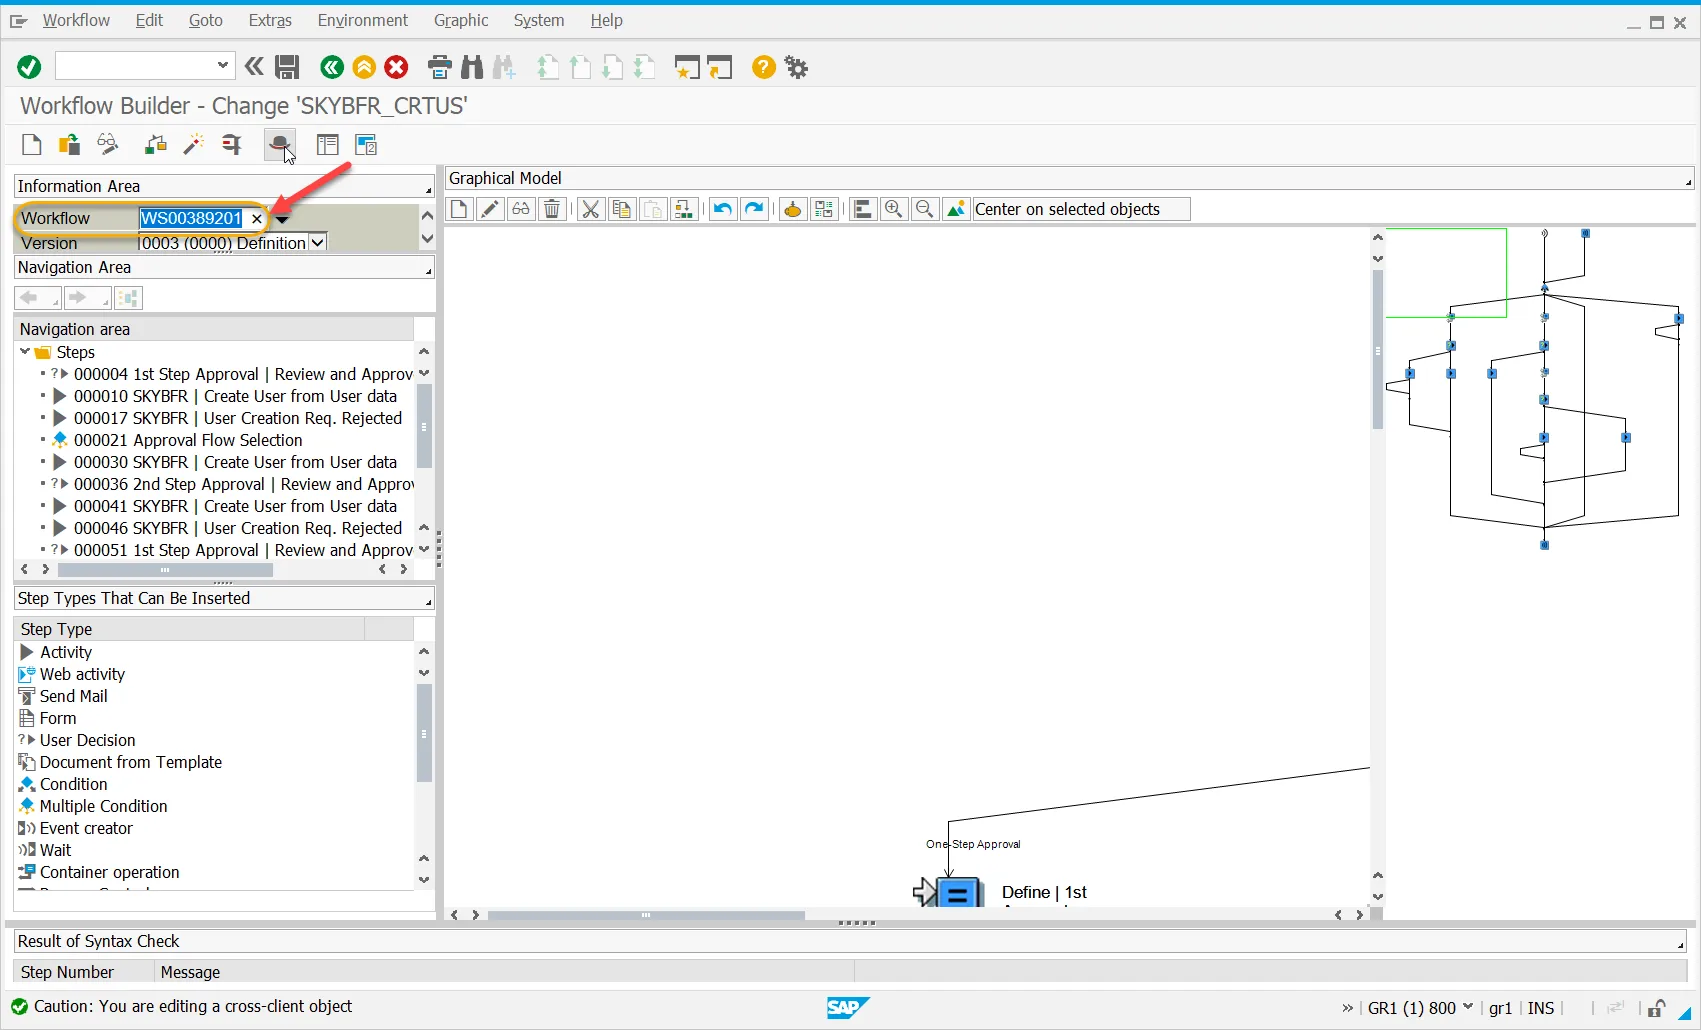Open the Extras menu

tap(270, 20)
